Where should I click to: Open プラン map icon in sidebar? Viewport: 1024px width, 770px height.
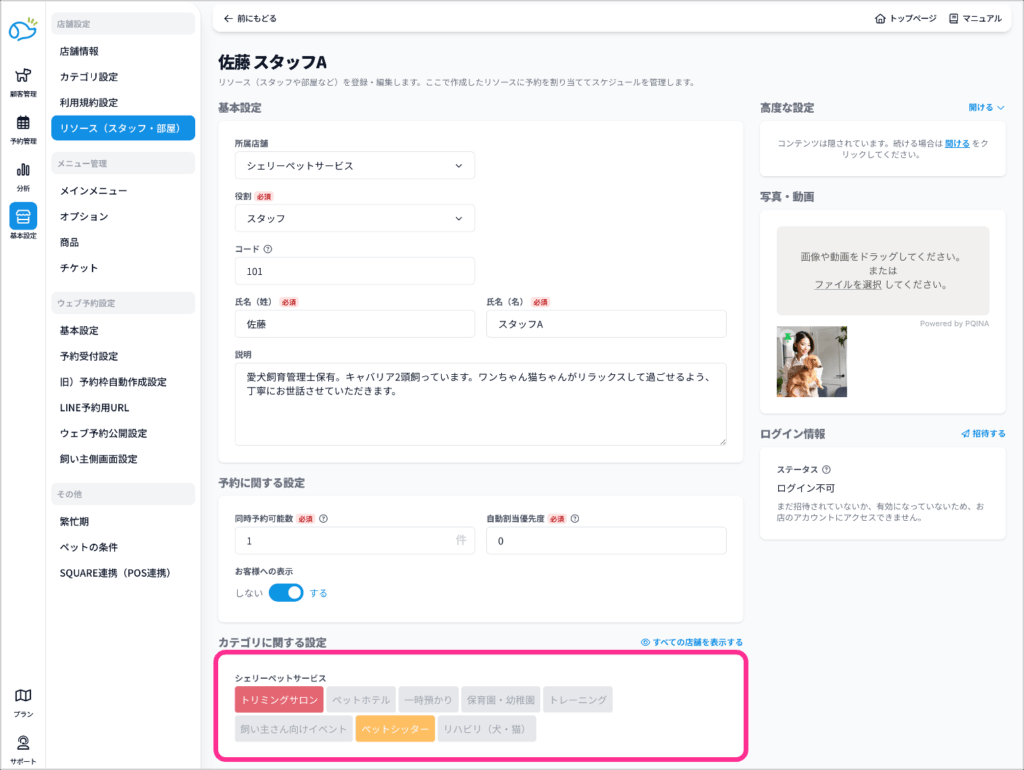22,701
